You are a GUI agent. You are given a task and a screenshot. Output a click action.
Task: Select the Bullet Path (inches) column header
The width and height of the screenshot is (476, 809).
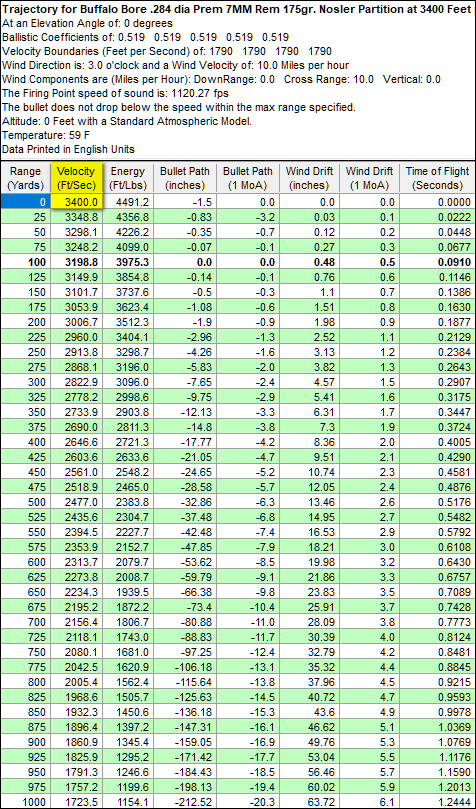(x=185, y=178)
